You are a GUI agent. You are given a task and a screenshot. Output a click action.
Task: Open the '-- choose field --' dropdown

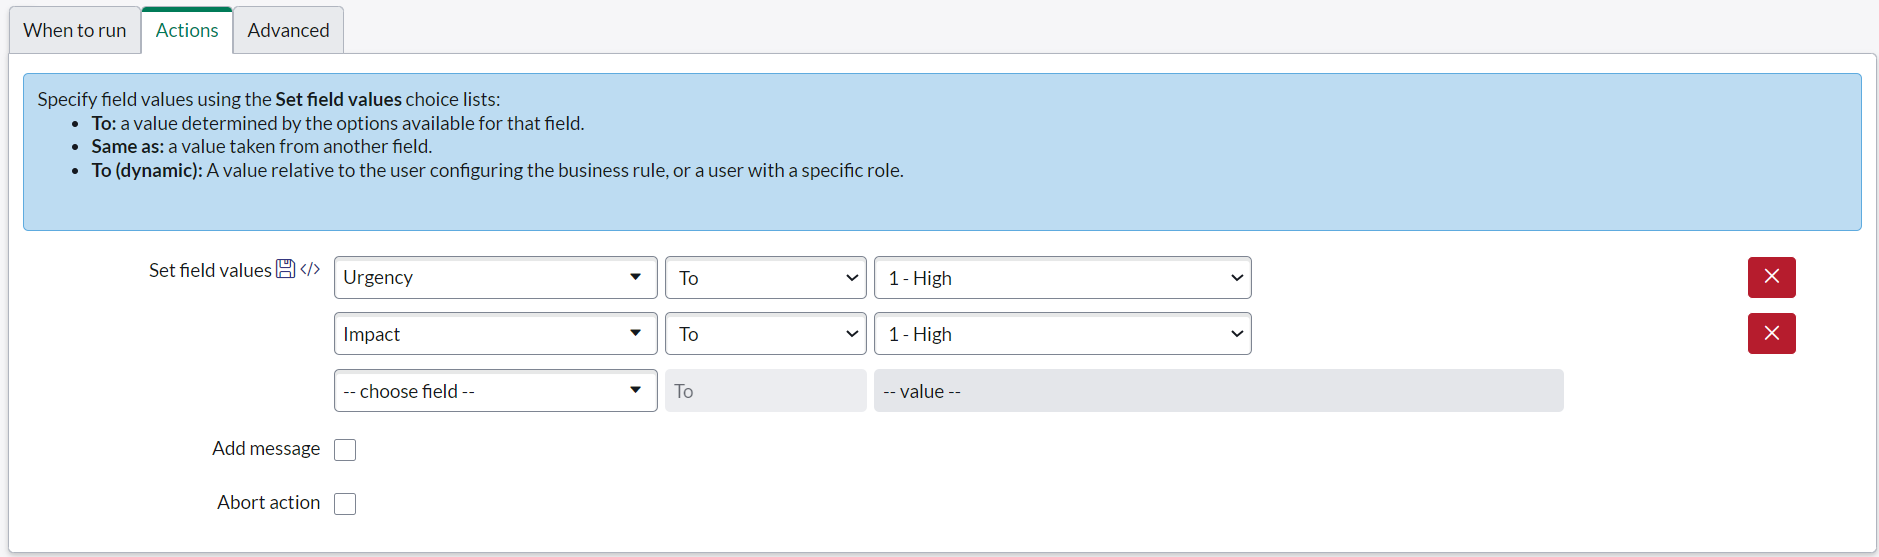tap(495, 391)
